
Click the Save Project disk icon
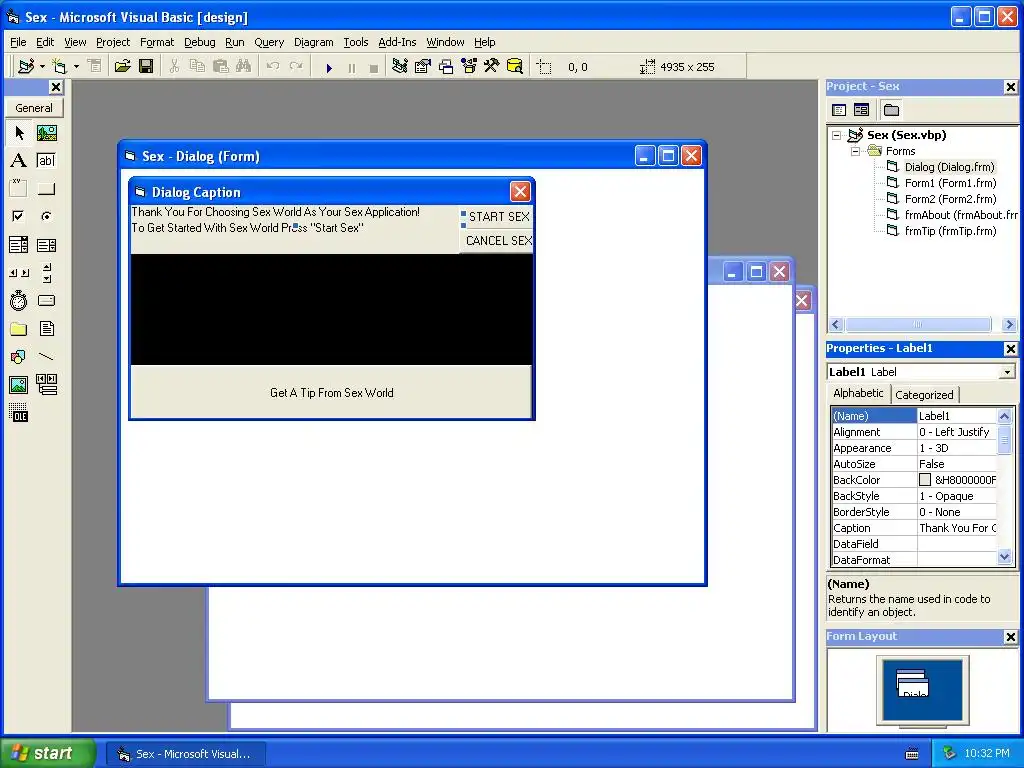click(146, 67)
